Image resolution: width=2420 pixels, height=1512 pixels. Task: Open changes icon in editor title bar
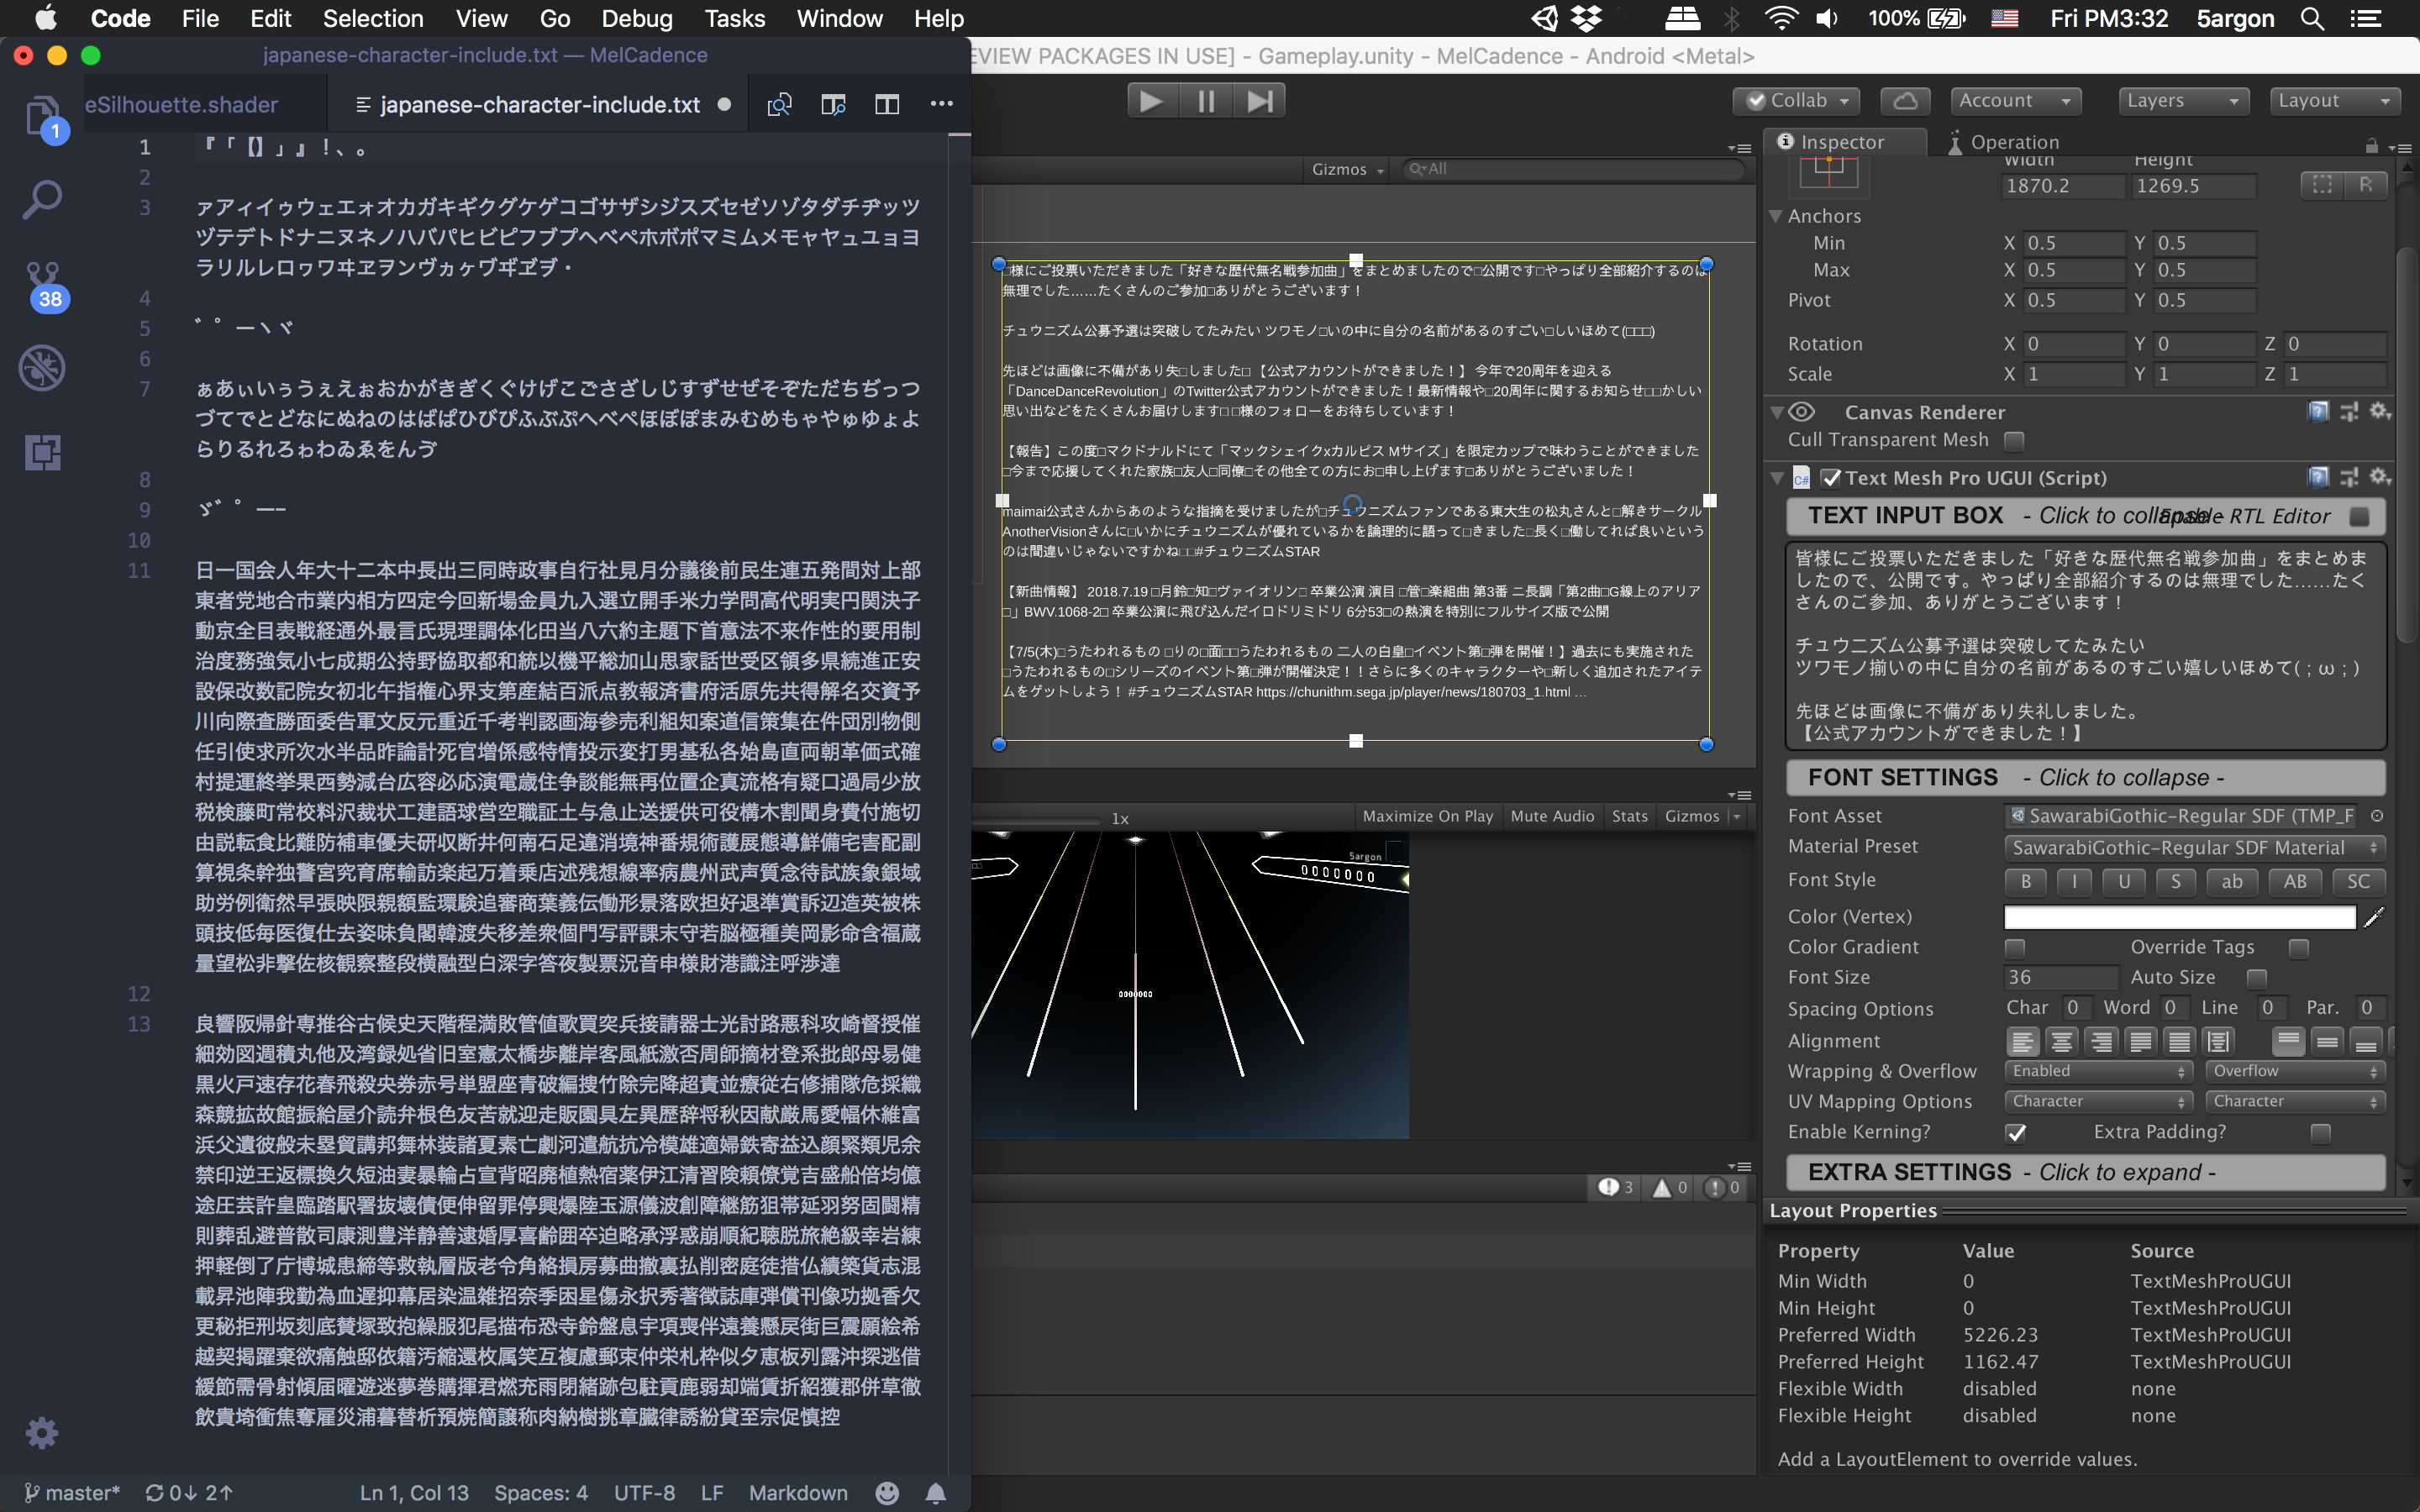pyautogui.click(x=779, y=104)
